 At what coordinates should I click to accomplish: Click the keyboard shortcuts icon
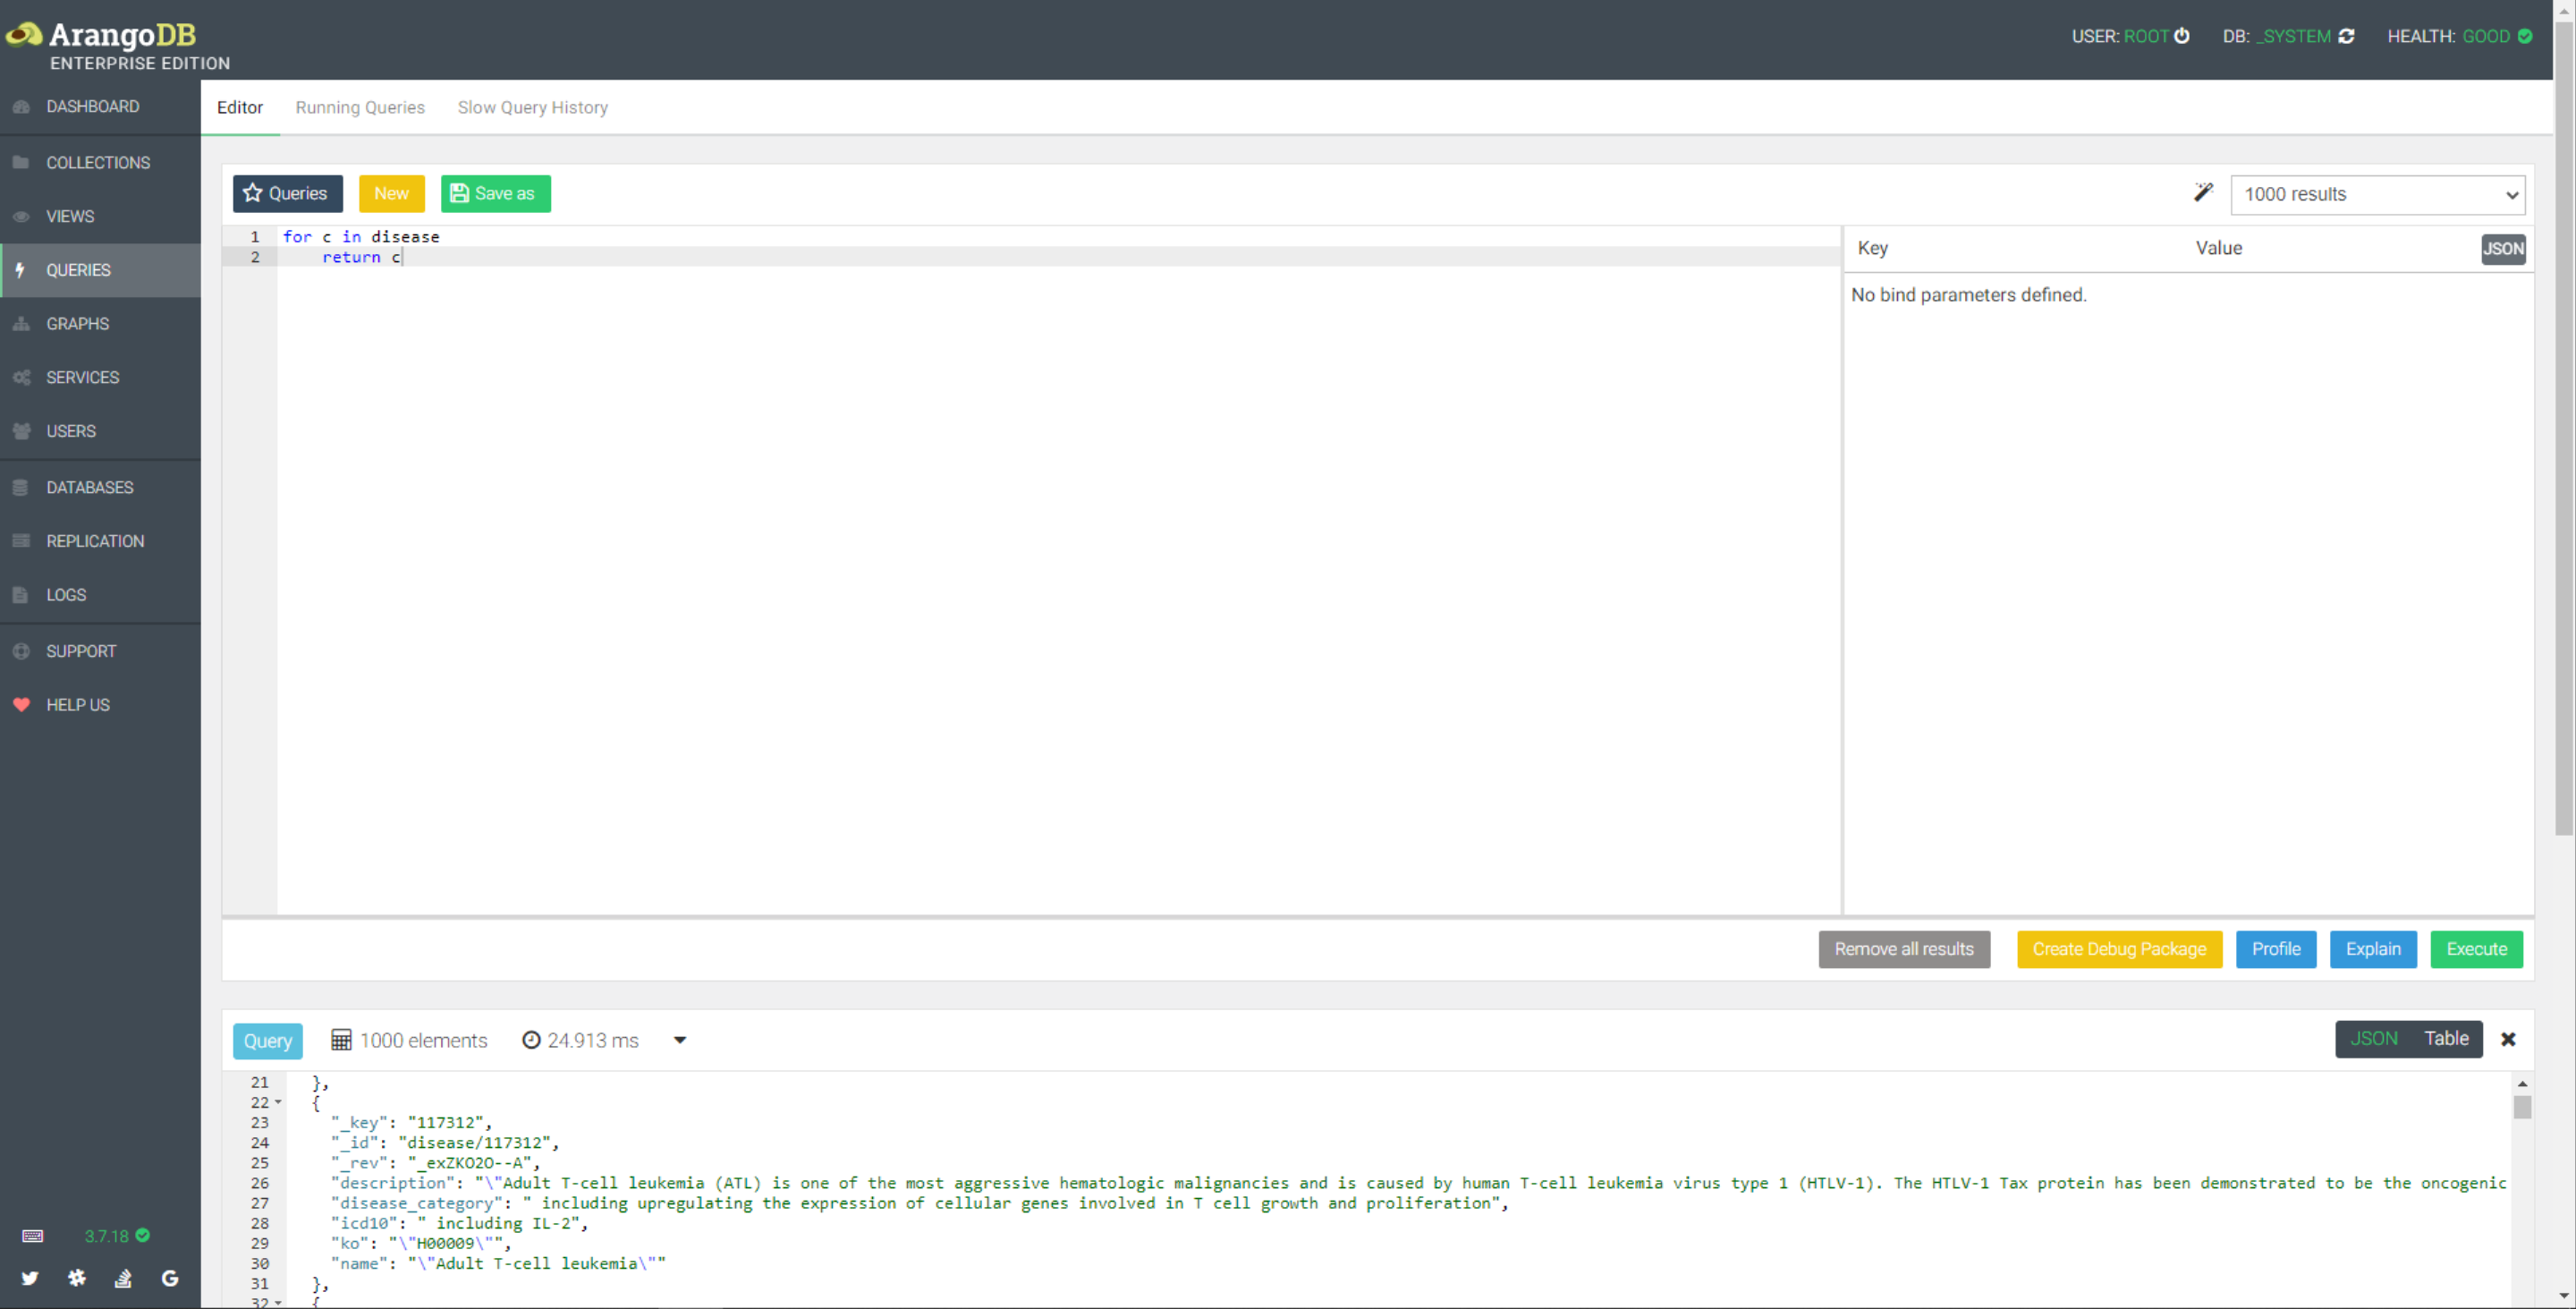point(33,1236)
